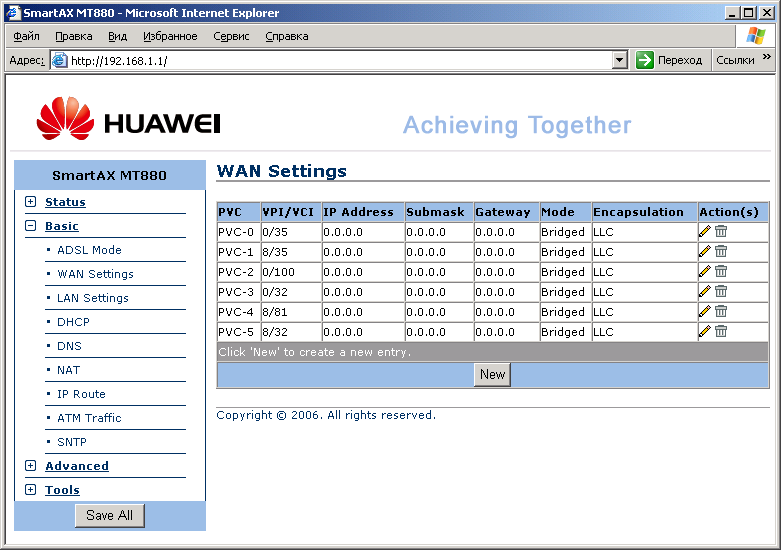The width and height of the screenshot is (781, 550).
Task: Collapse the Basic menu minus box
Action: tap(30, 226)
